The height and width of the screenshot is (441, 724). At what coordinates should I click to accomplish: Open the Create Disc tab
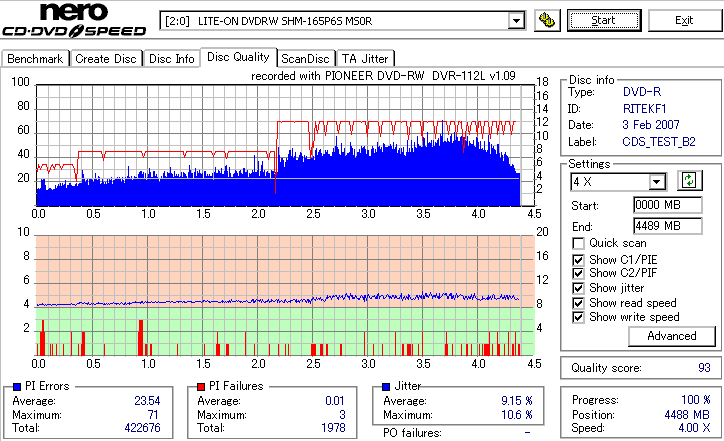tap(106, 59)
